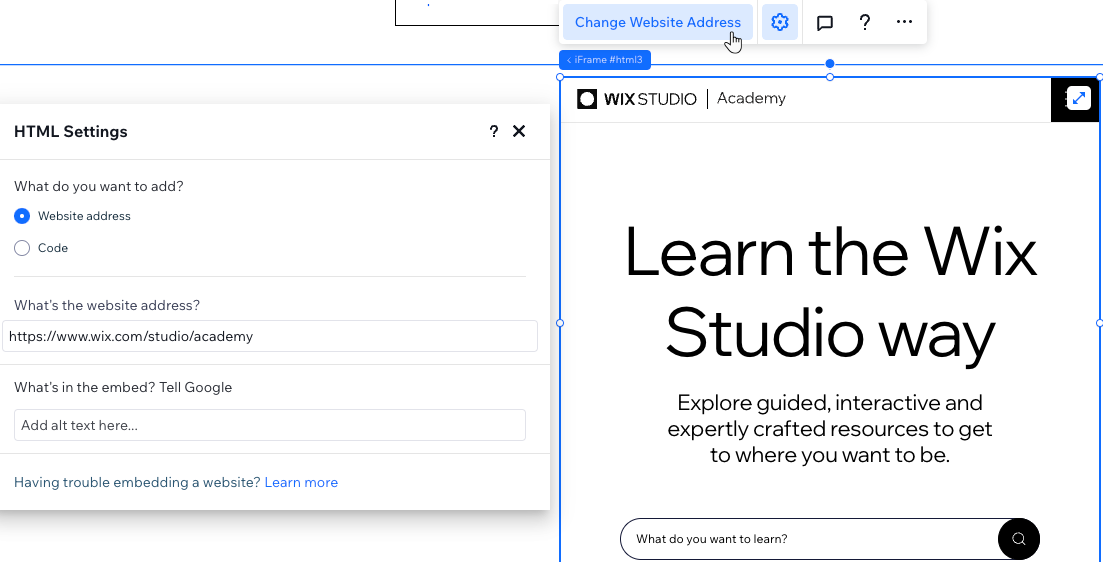Click the 'What do you want to learn?' search box

click(809, 539)
